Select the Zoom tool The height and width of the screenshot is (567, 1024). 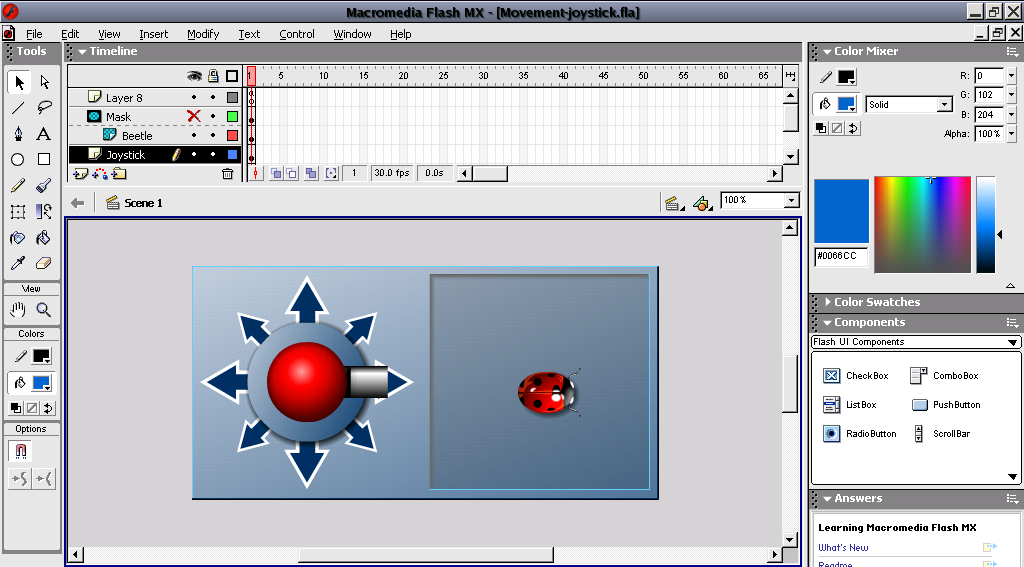pos(44,310)
